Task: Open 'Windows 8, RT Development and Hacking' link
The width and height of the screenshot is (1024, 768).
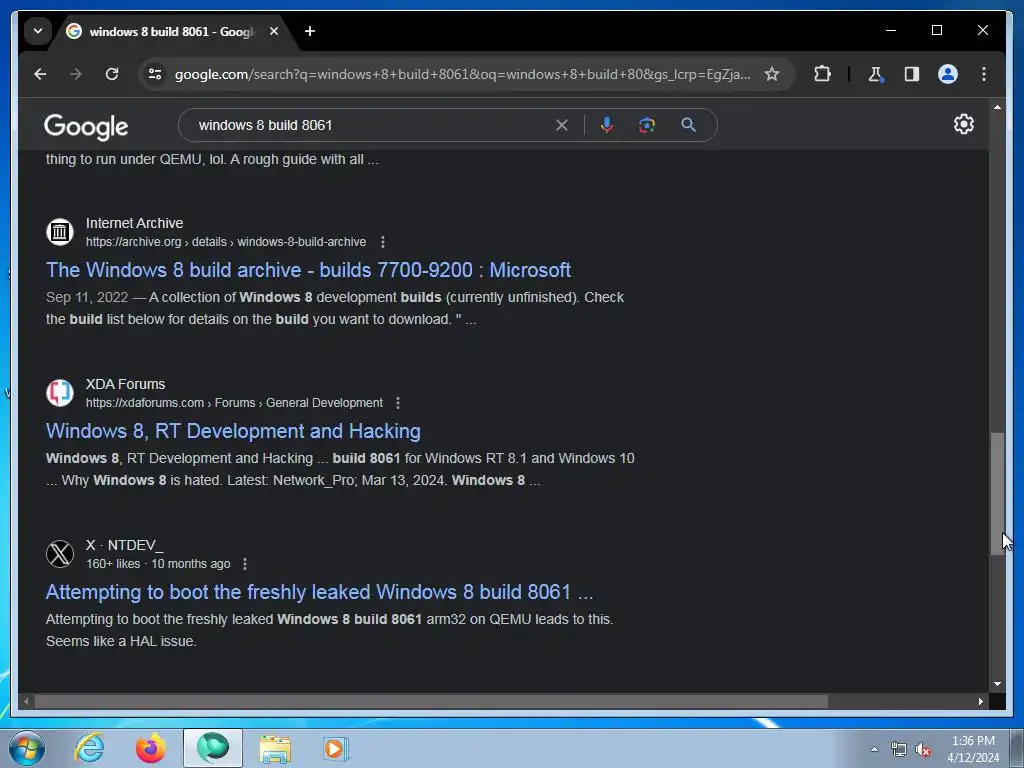Action: coord(233,431)
